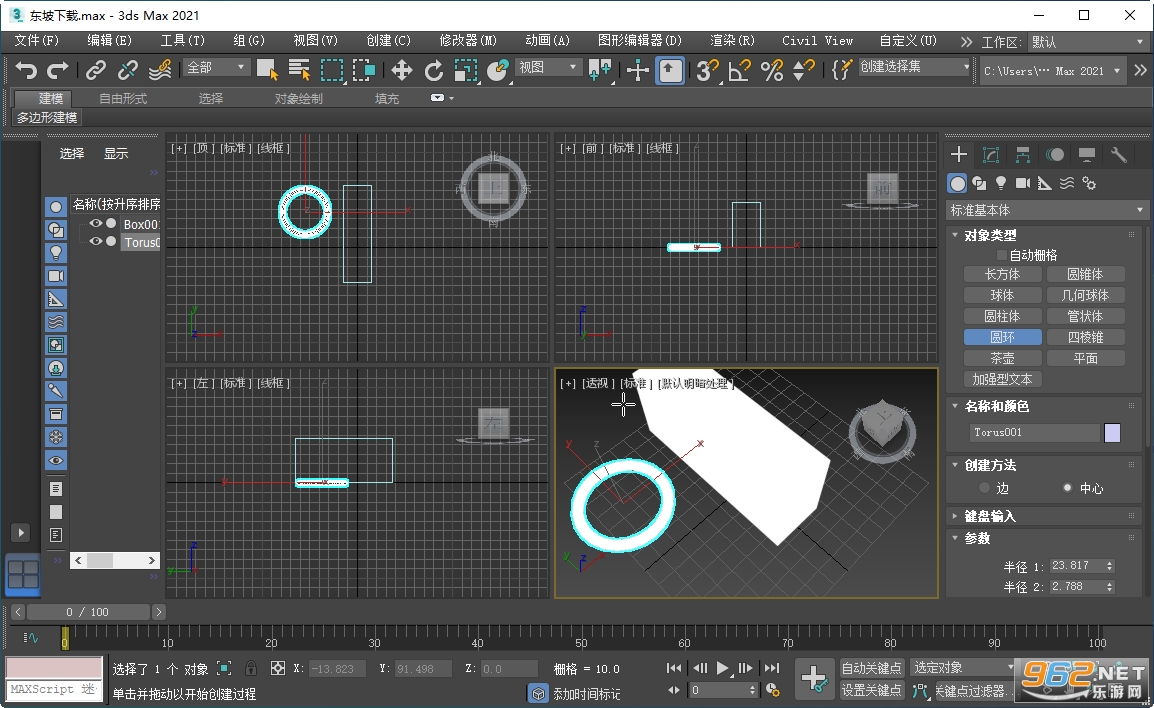This screenshot has width=1154, height=708.
Task: Click the 长方体 object button
Action: pyautogui.click(x=1002, y=275)
